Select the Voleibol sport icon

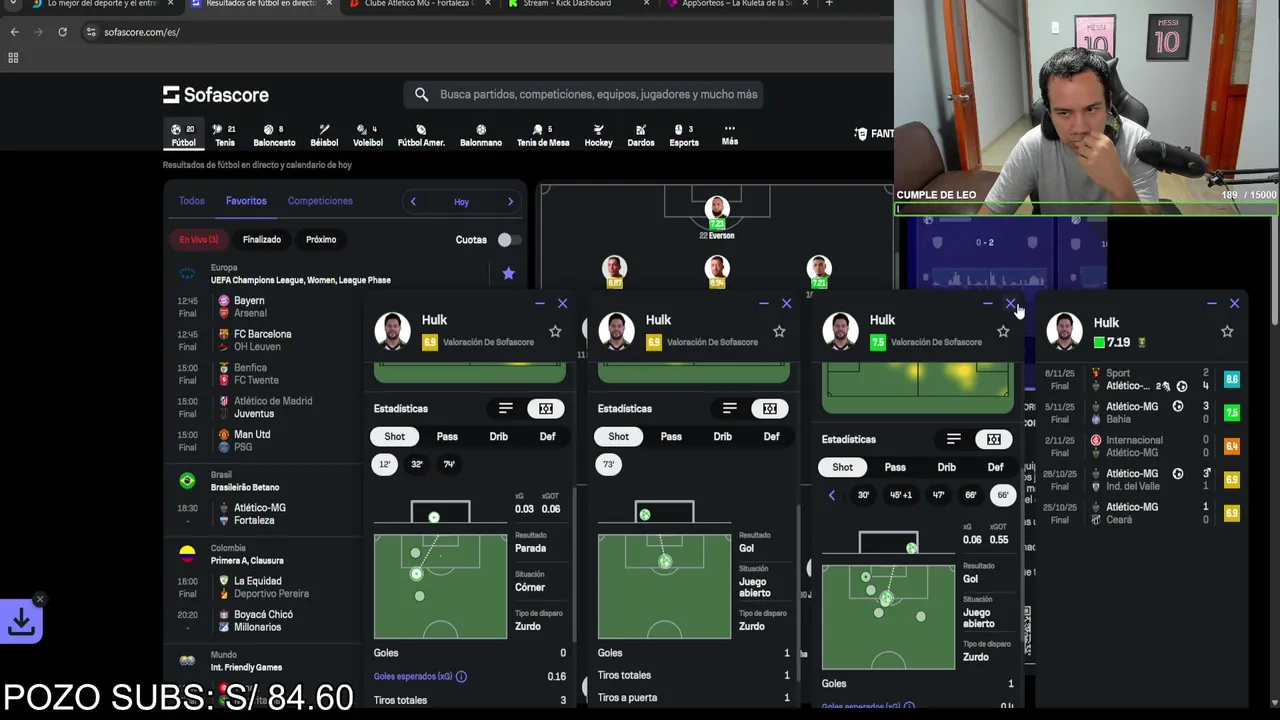point(368,135)
